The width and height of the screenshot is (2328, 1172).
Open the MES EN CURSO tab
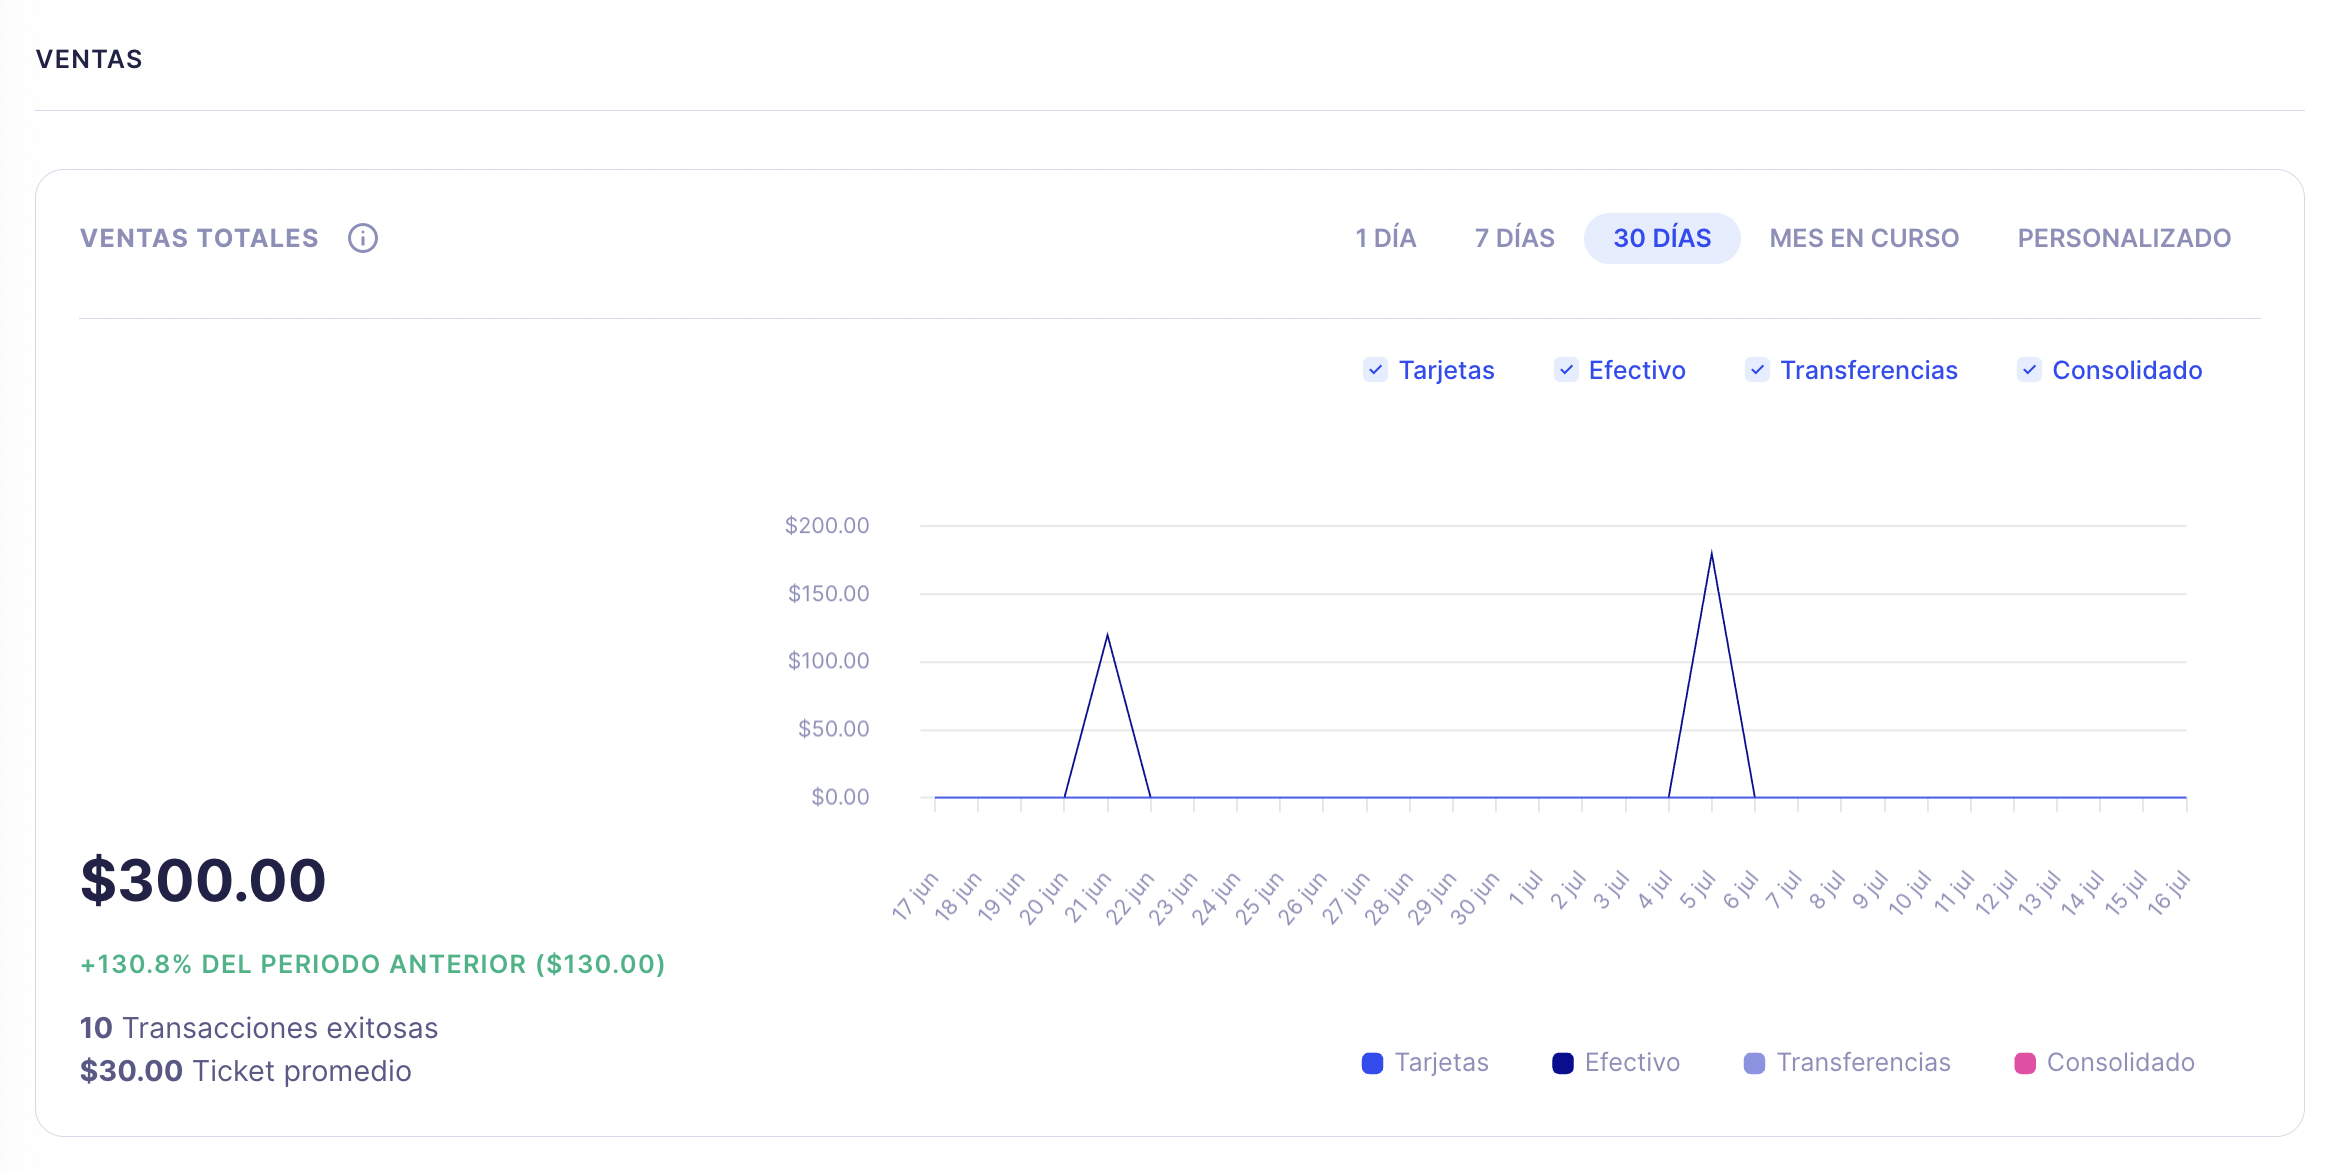pyautogui.click(x=1863, y=238)
